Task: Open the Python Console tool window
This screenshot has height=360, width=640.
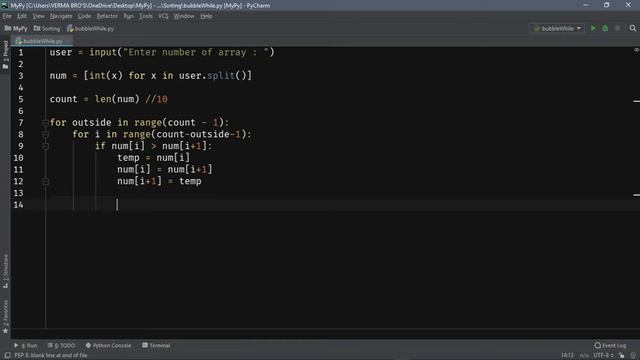Action: click(108, 345)
